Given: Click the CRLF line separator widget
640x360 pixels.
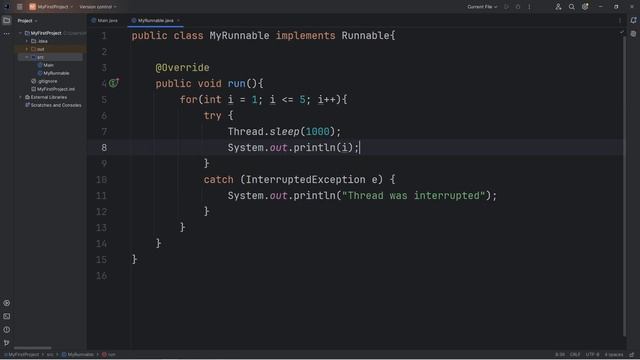Looking at the screenshot, I should (x=575, y=355).
